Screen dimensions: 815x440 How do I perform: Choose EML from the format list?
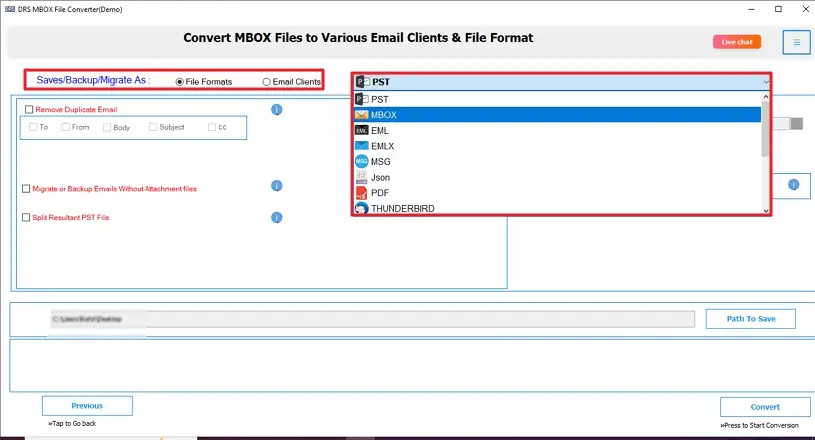(x=558, y=130)
